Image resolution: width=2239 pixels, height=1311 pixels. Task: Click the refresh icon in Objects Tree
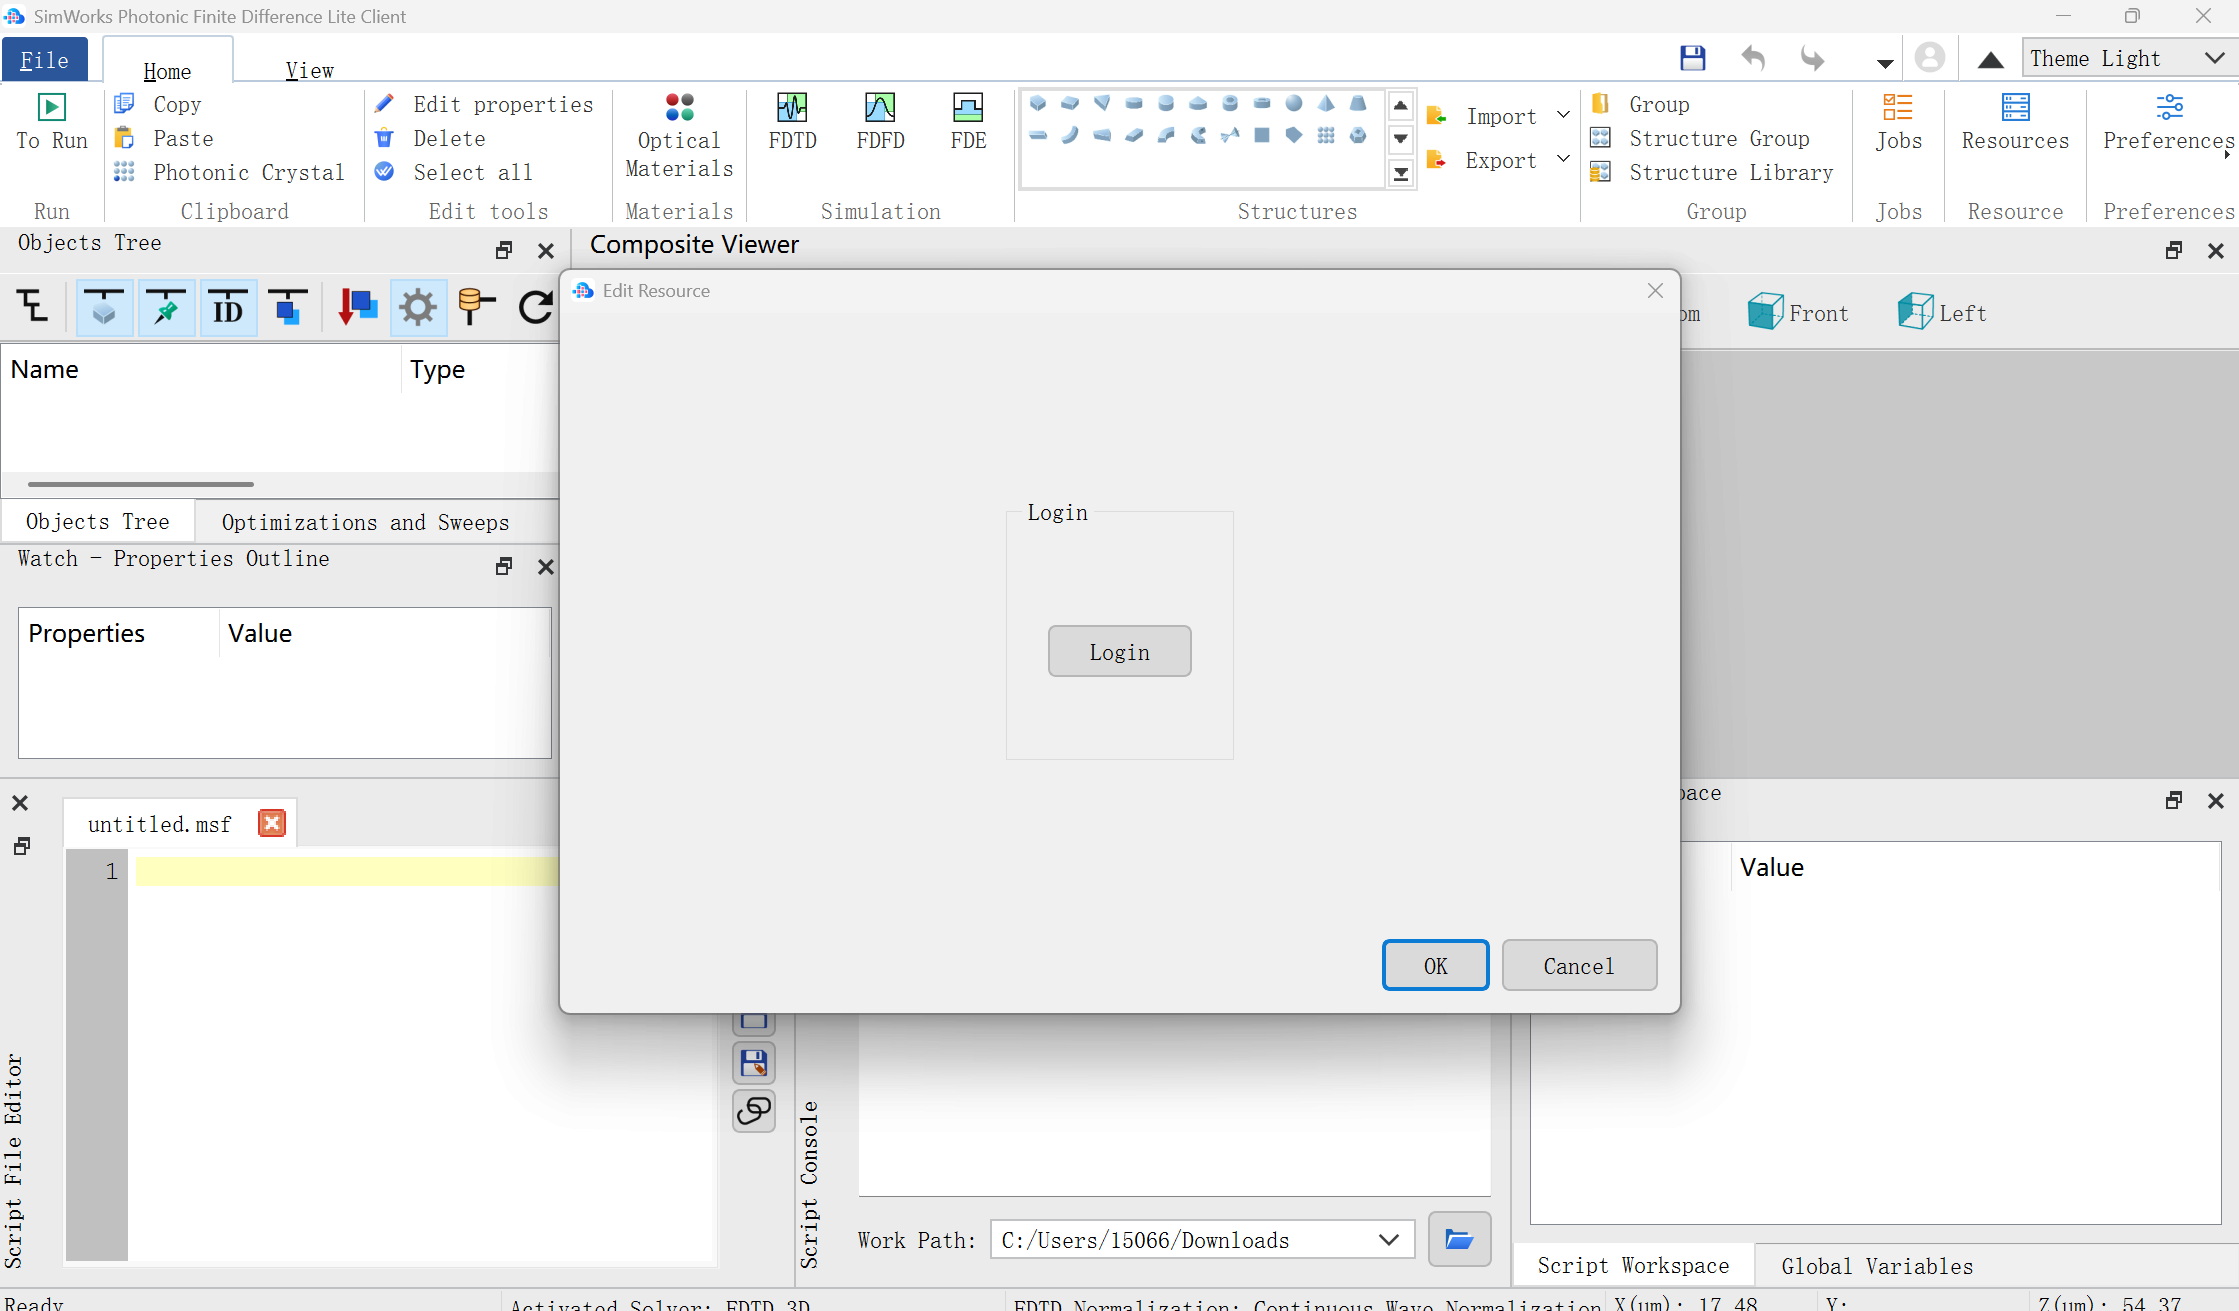536,307
